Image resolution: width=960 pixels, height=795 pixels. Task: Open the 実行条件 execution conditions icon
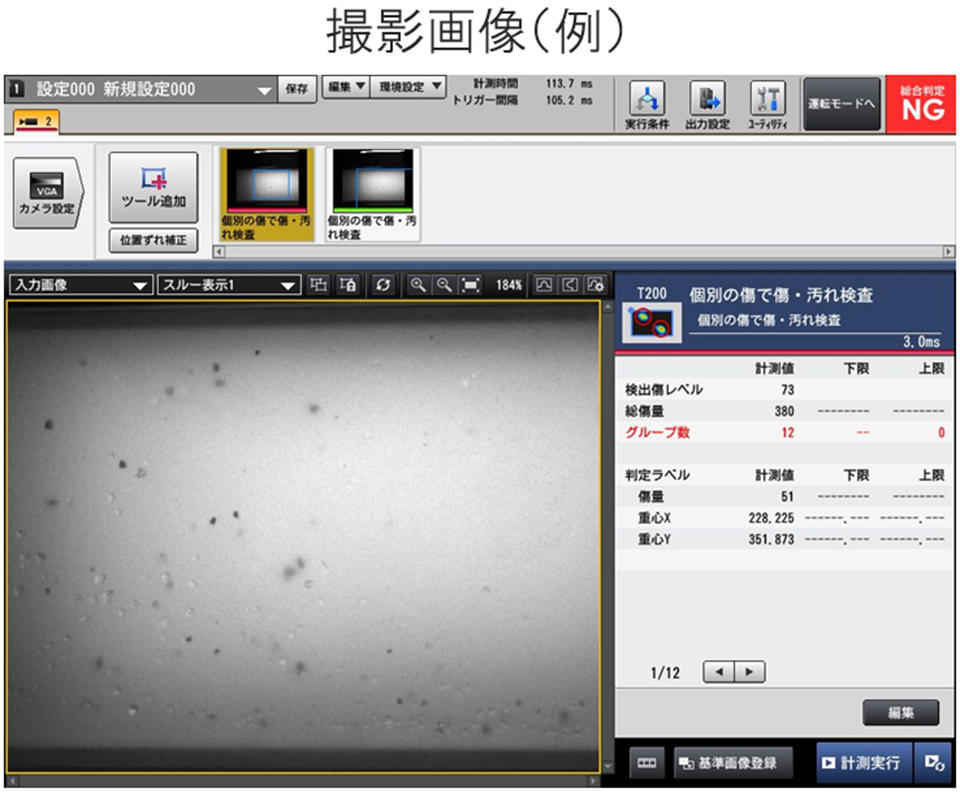[647, 105]
